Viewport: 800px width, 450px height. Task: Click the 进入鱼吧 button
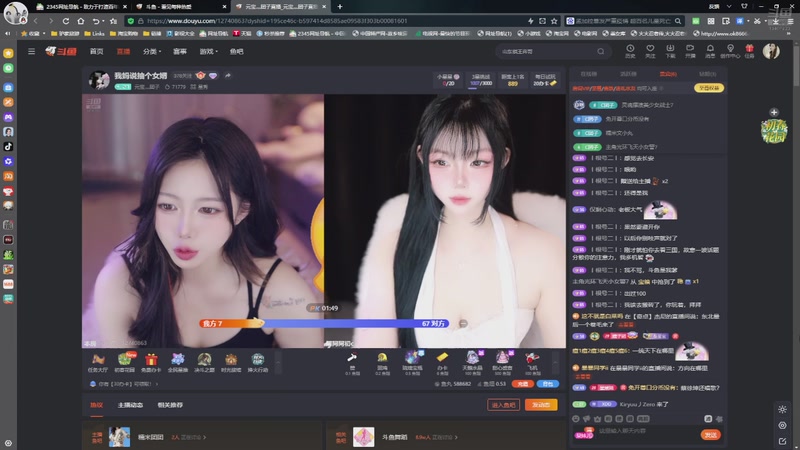point(503,405)
